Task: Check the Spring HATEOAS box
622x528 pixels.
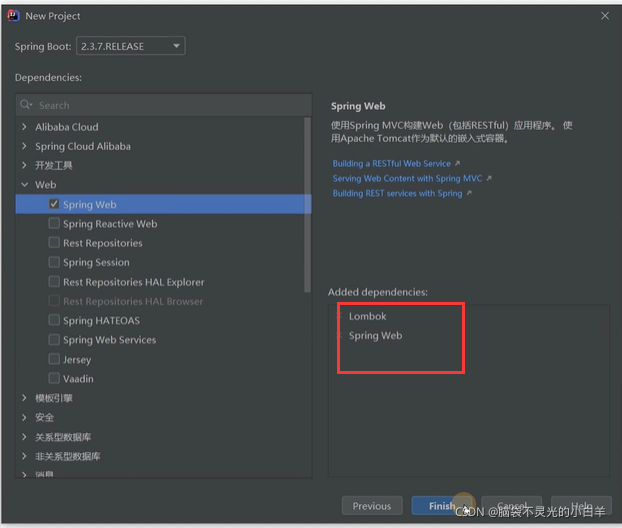Action: click(x=54, y=320)
